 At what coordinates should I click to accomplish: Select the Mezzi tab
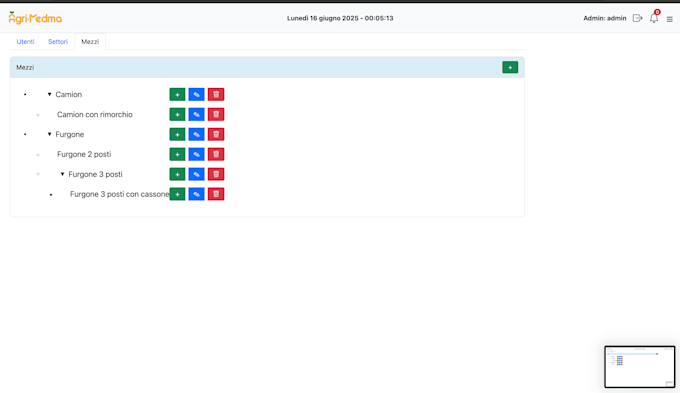coord(90,42)
